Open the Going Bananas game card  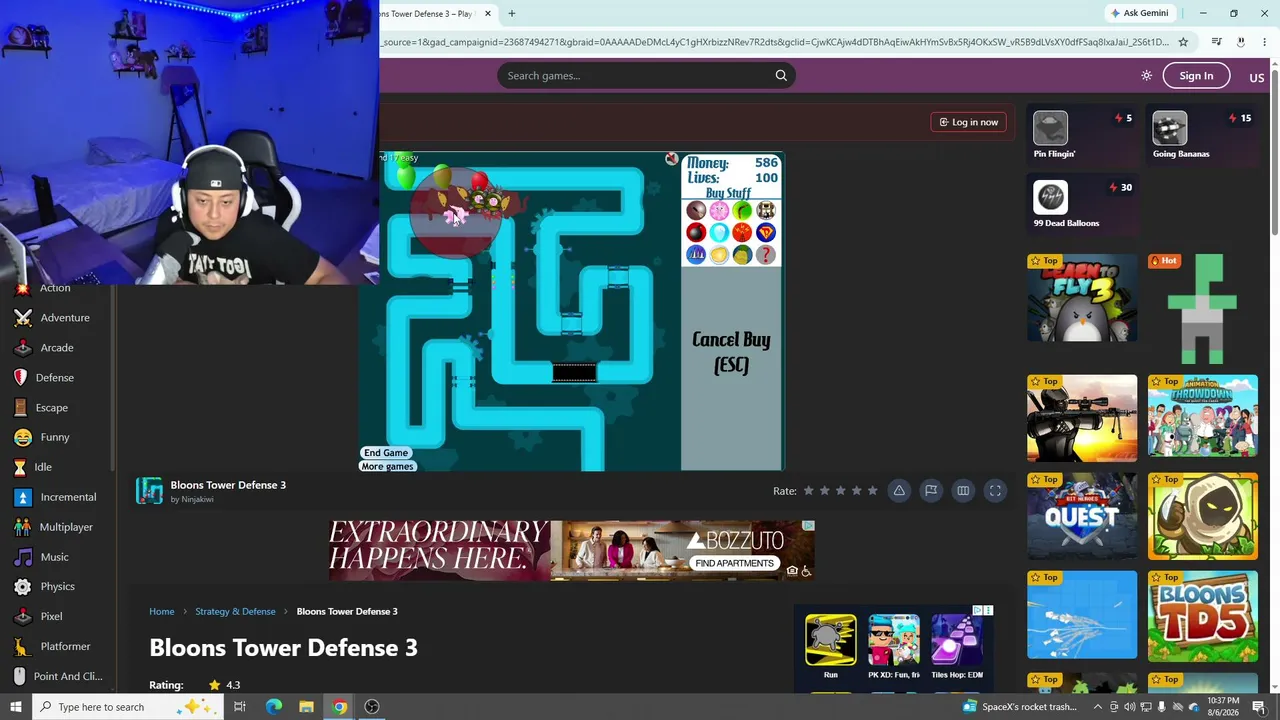[x=1202, y=135]
